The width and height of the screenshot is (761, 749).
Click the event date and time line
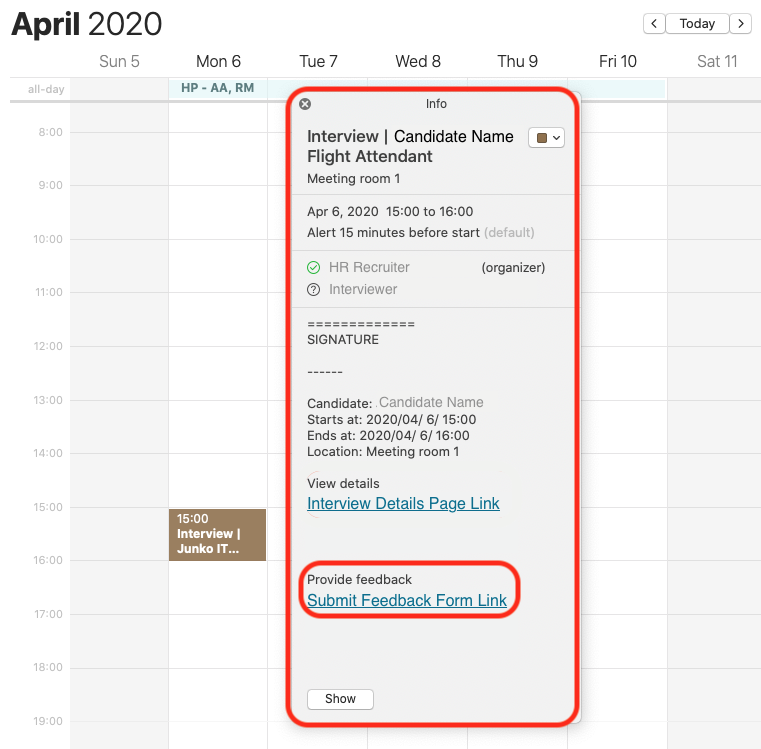390,212
